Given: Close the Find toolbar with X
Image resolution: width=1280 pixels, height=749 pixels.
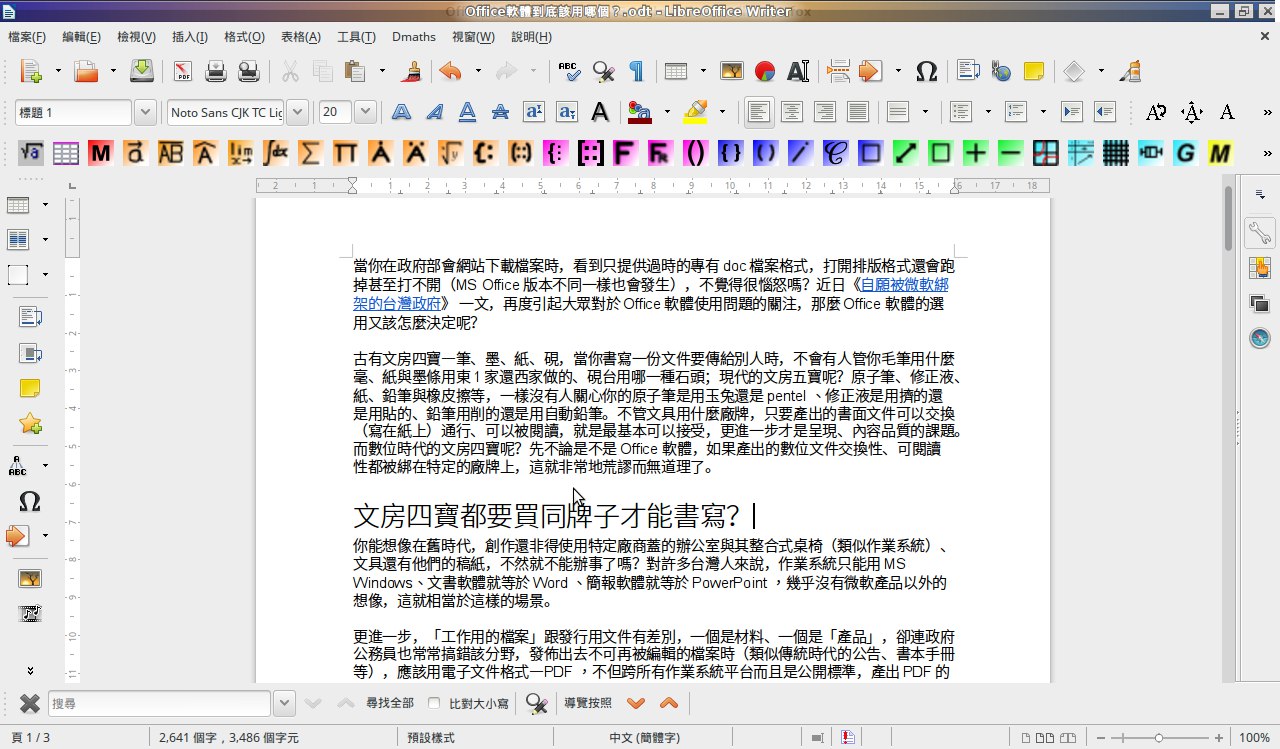Looking at the screenshot, I should tap(30, 704).
